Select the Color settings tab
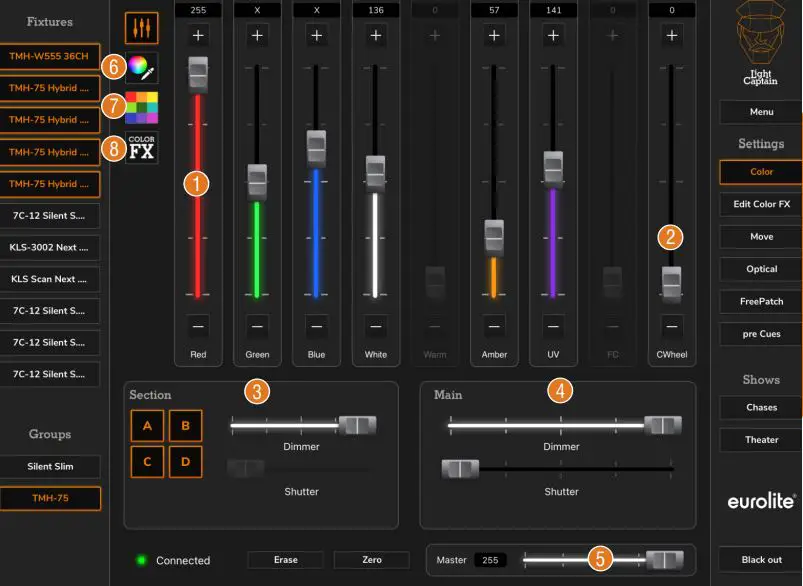This screenshot has width=803, height=586. point(761,172)
